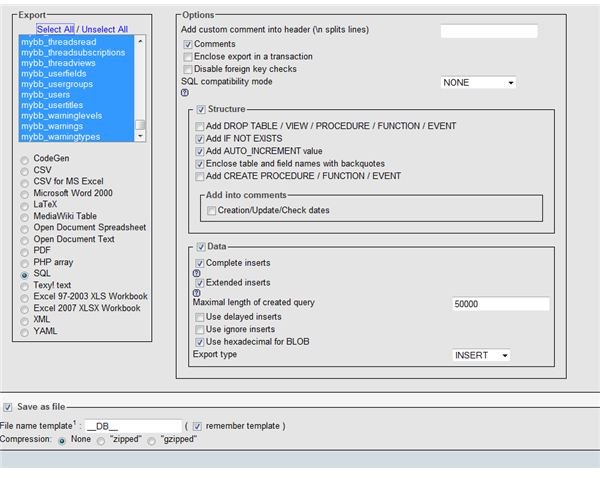600x478 pixels.
Task: Click table list scroll down arrow
Action: tap(140, 136)
